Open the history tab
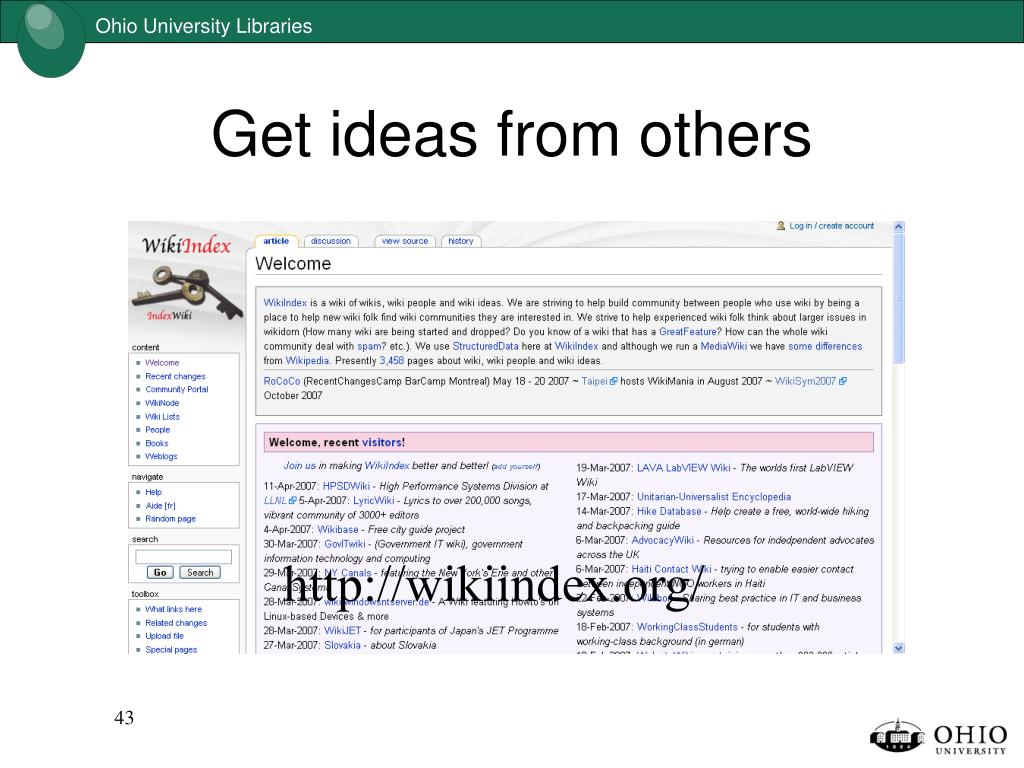This screenshot has width=1024, height=768. (x=461, y=241)
